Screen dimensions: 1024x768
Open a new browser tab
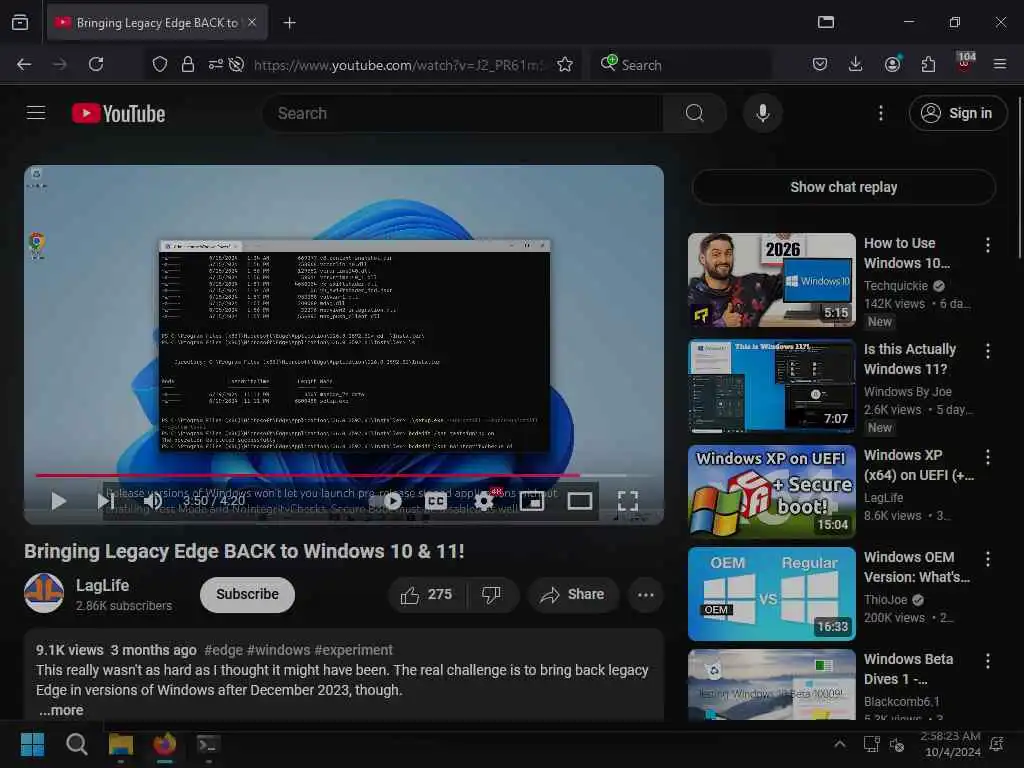289,23
